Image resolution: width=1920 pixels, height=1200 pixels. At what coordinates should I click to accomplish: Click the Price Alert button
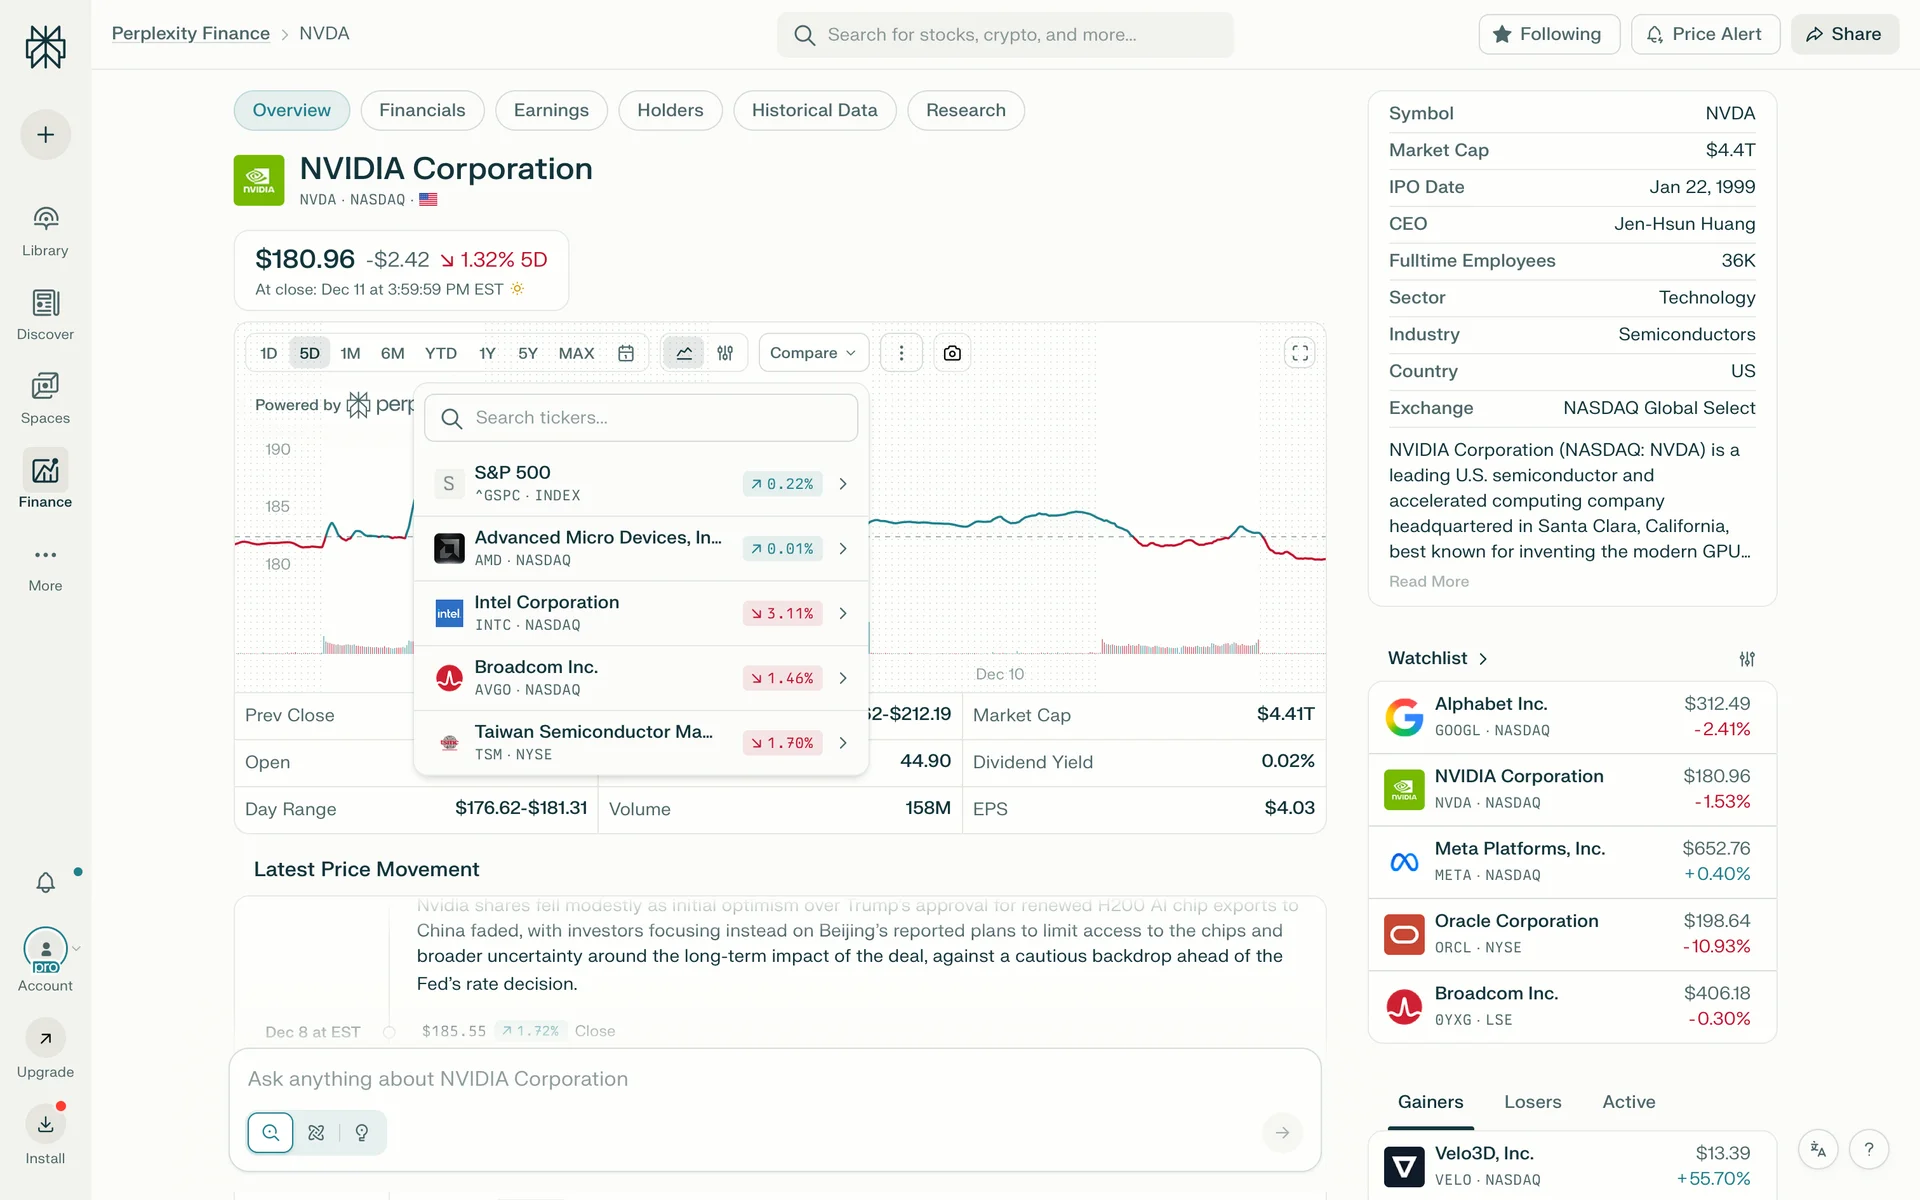(1704, 34)
